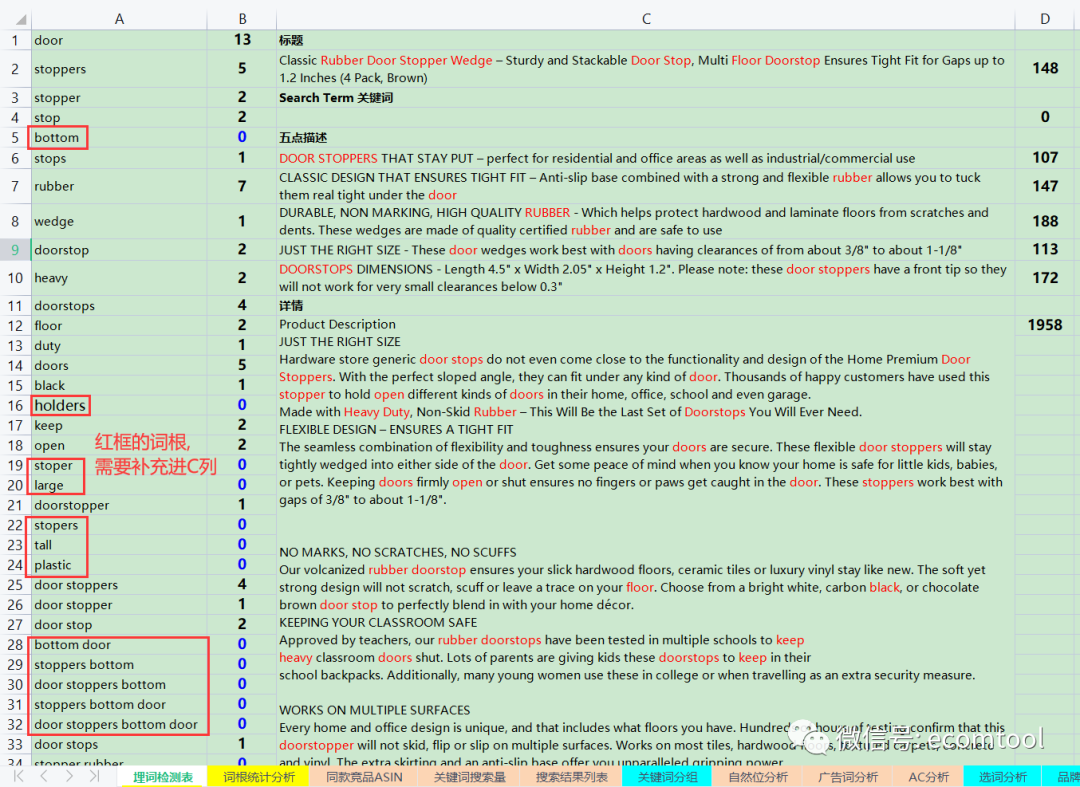This screenshot has height=787, width=1080.
Task: Click the 'Search Term 关键词' cell
Action: pyautogui.click(x=645, y=98)
